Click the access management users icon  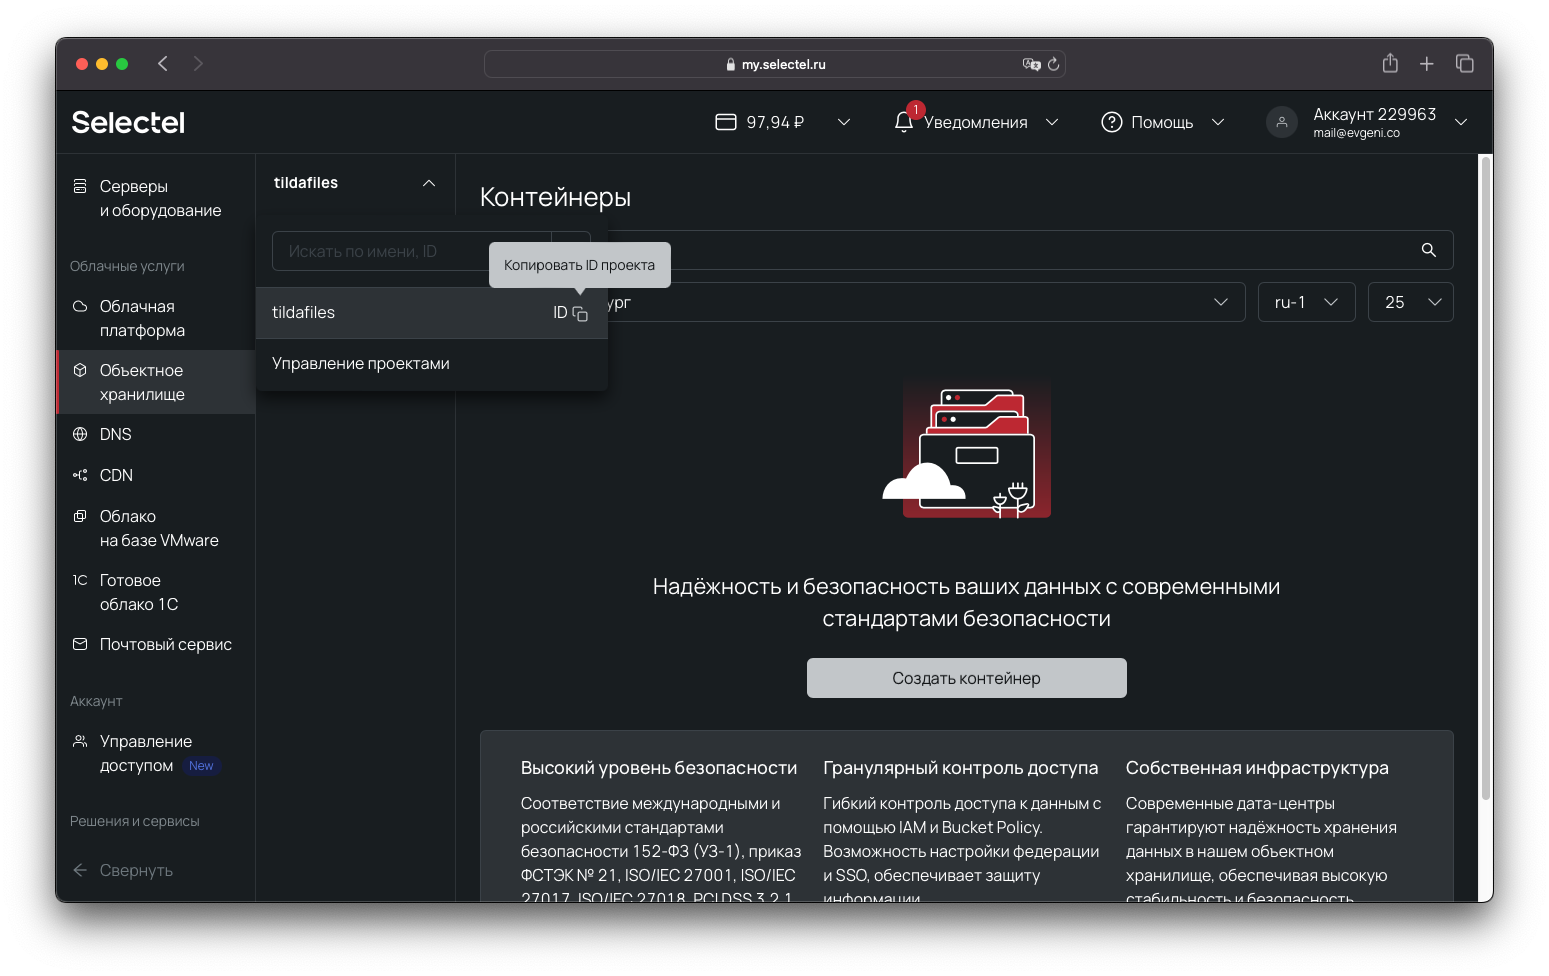80,741
